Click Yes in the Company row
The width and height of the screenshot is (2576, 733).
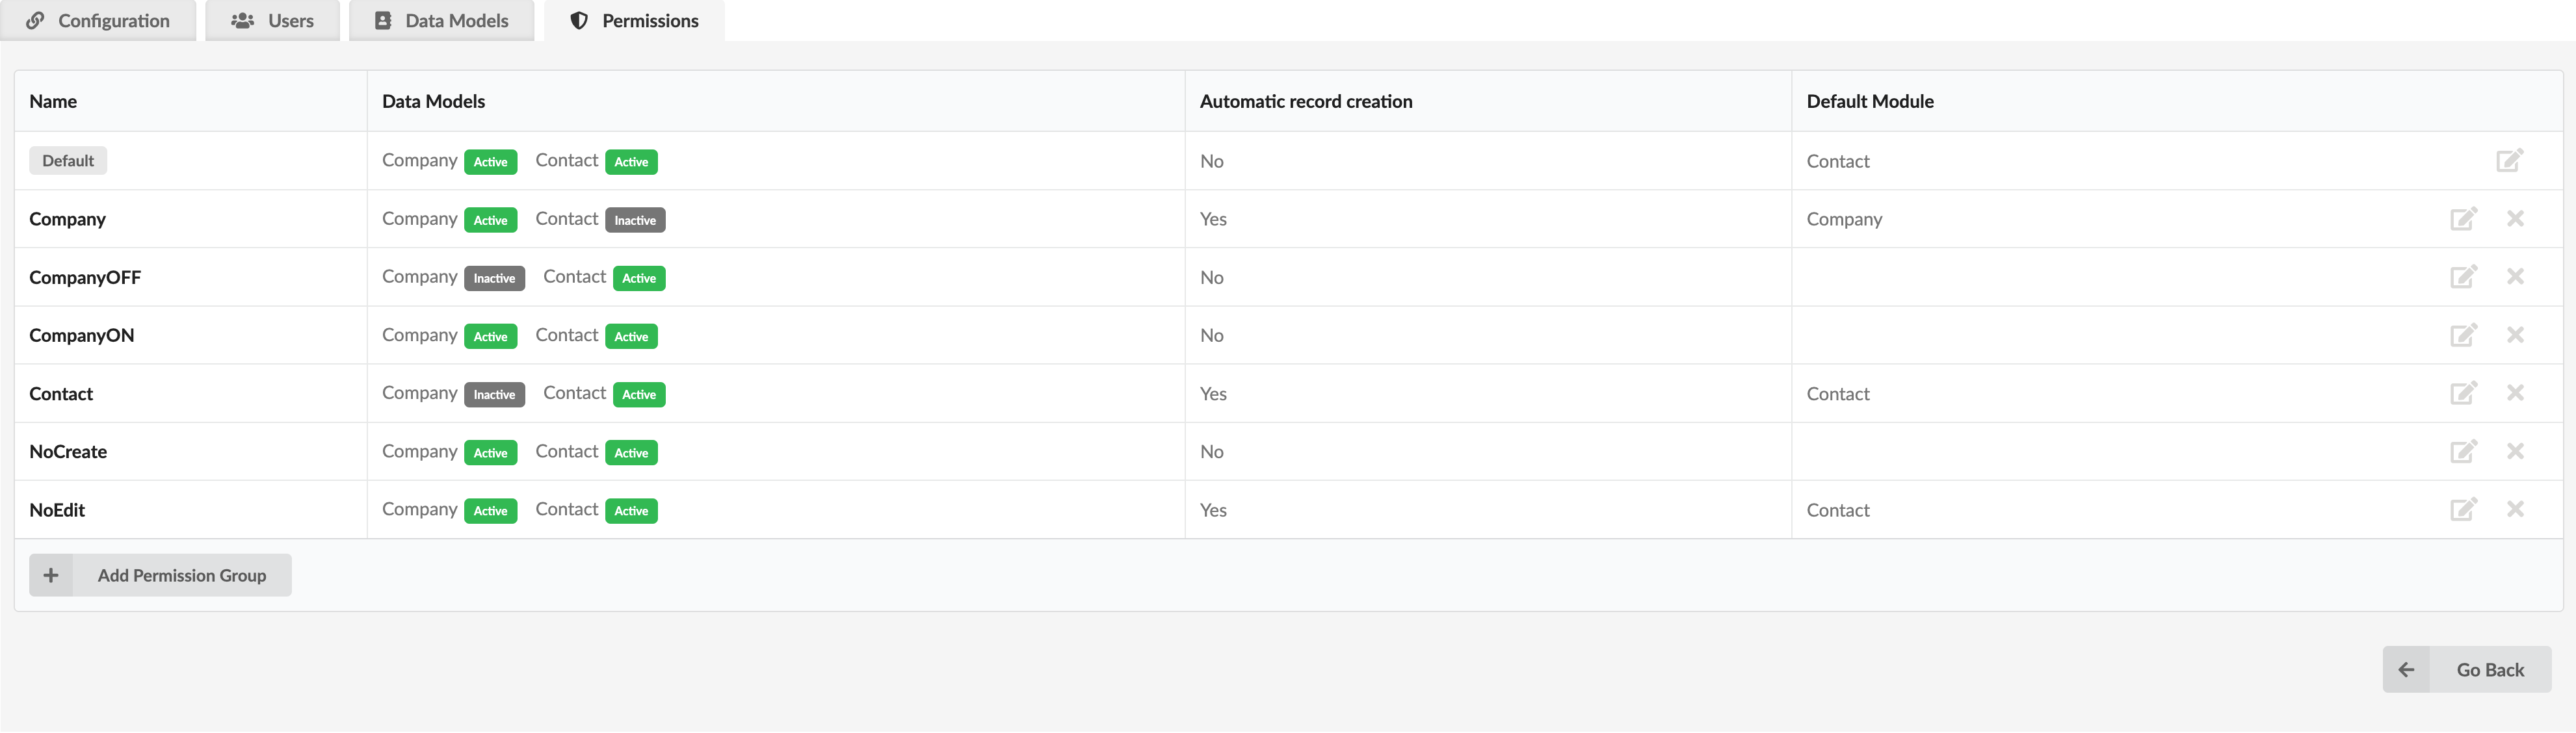[x=1213, y=219]
